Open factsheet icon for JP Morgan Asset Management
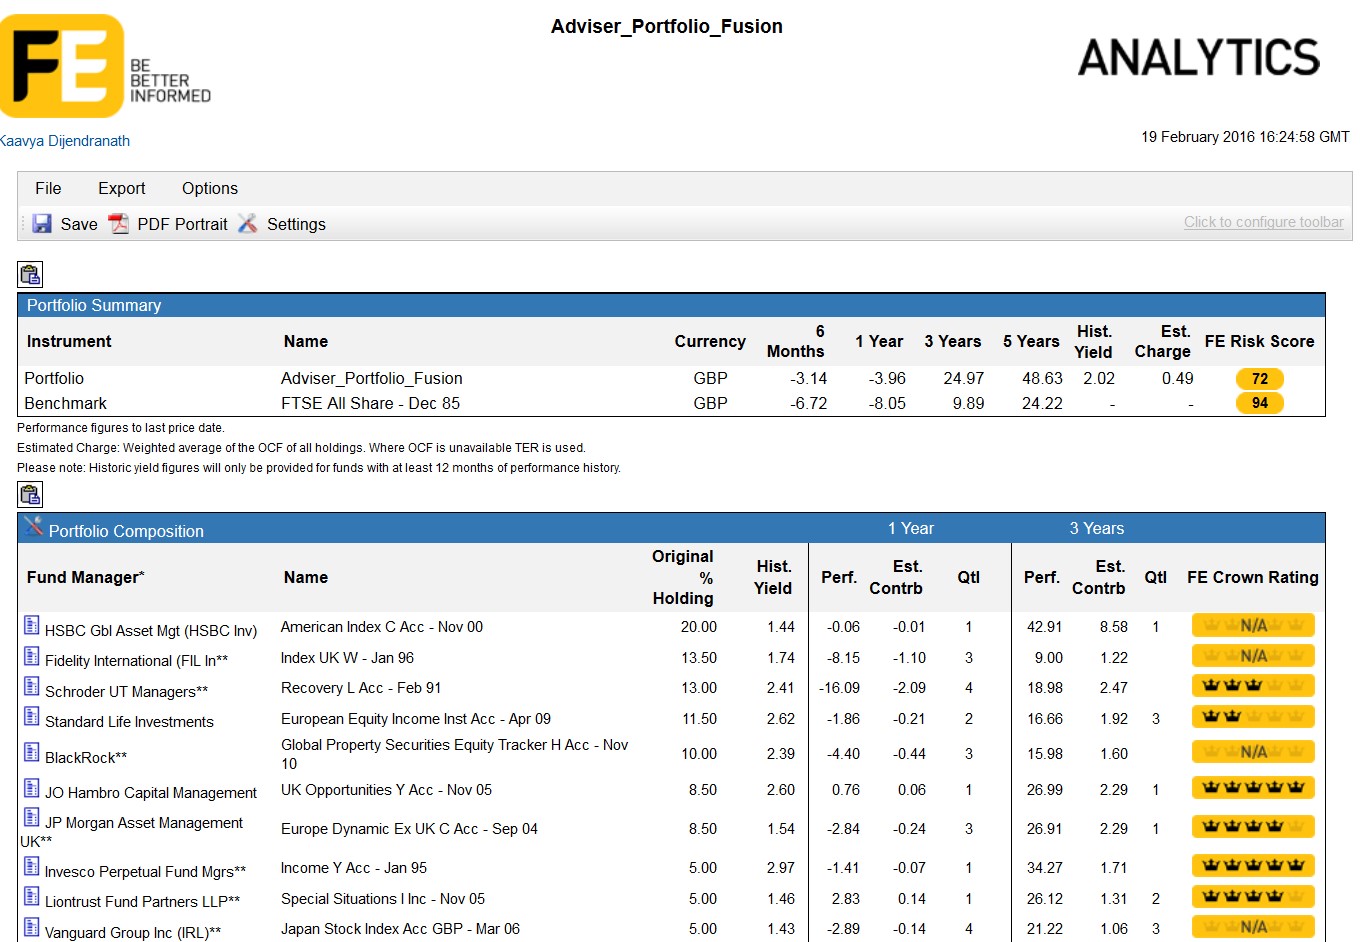The width and height of the screenshot is (1360, 942). (32, 818)
